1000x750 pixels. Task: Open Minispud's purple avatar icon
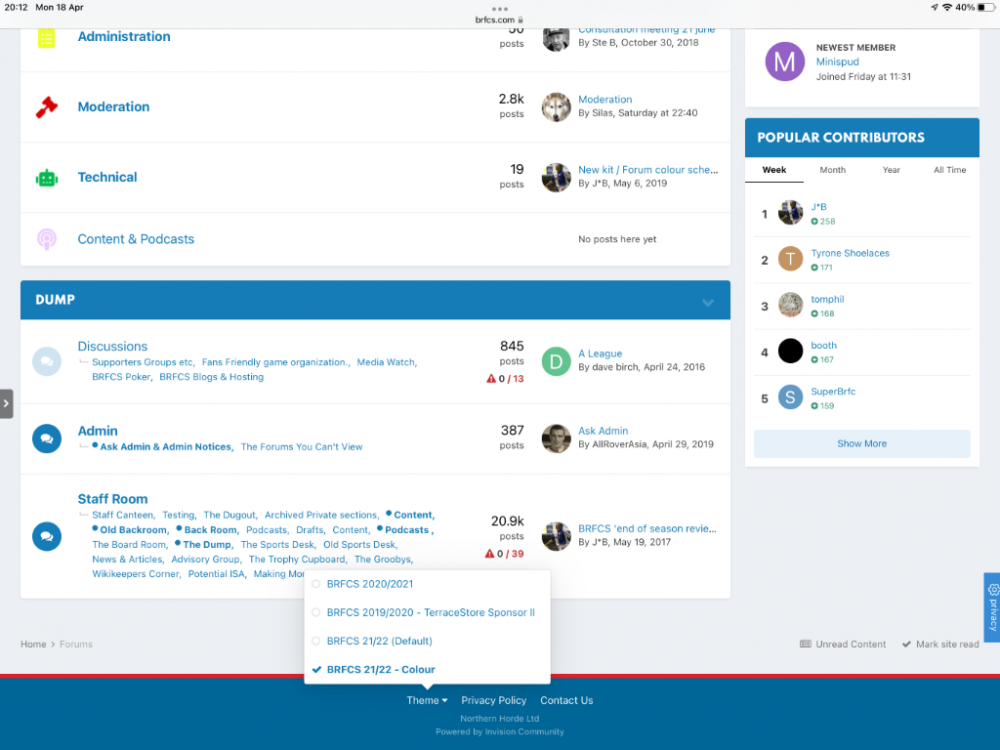point(785,62)
